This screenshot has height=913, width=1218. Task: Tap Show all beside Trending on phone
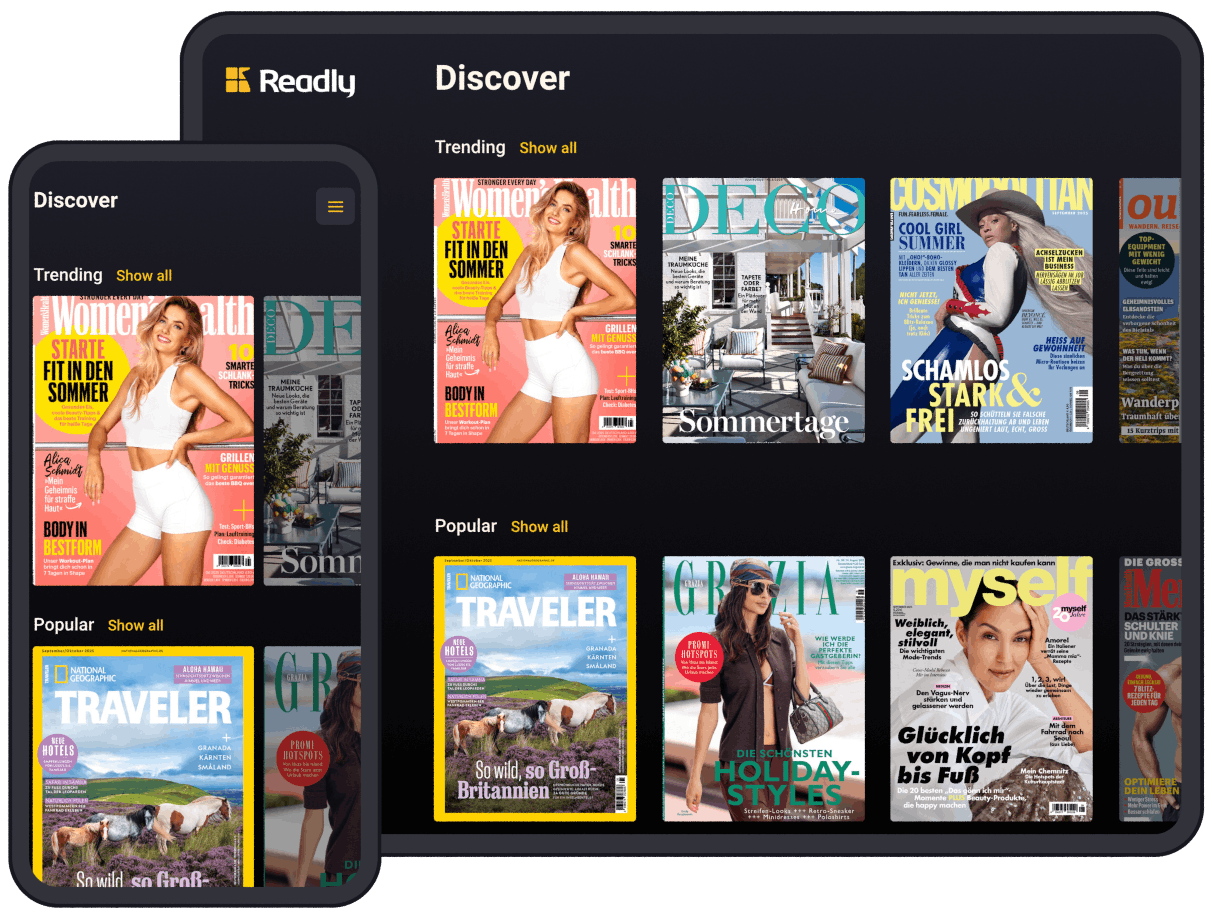(x=144, y=276)
